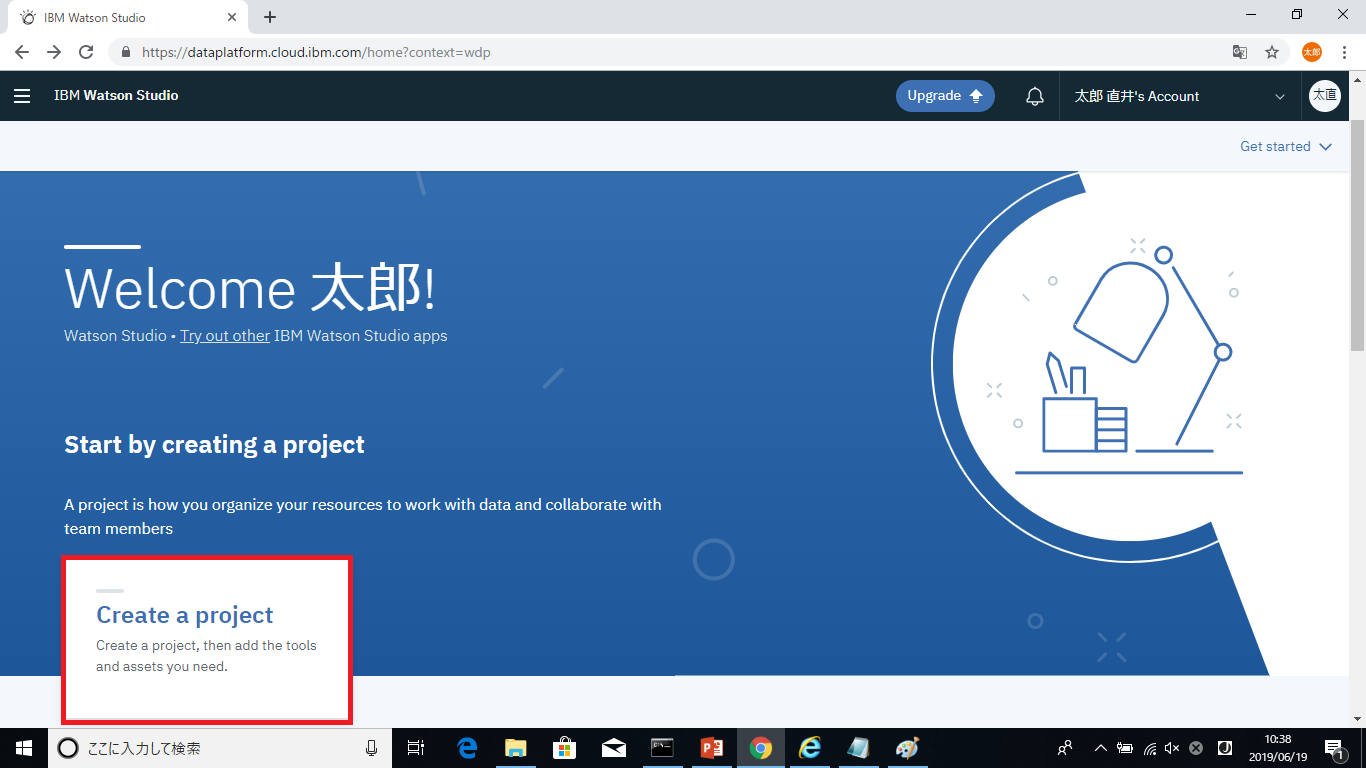Click the Upgrade button
Viewport: 1366px width, 768px height.
(945, 96)
